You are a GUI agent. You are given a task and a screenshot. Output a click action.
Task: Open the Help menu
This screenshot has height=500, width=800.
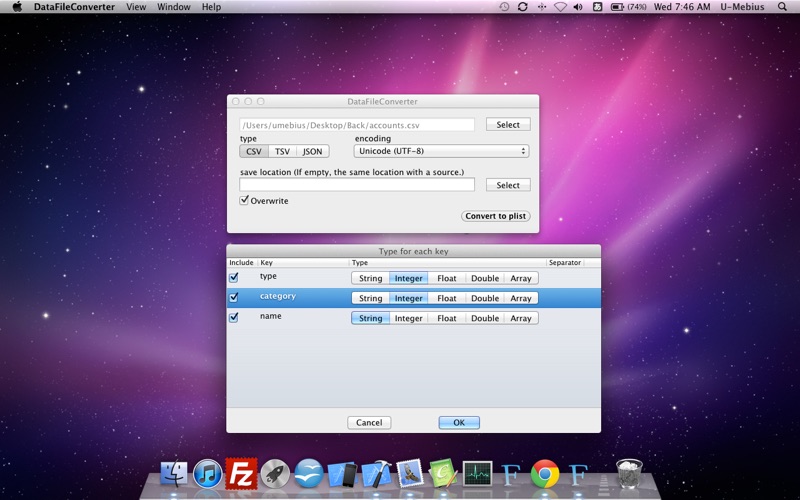point(211,7)
